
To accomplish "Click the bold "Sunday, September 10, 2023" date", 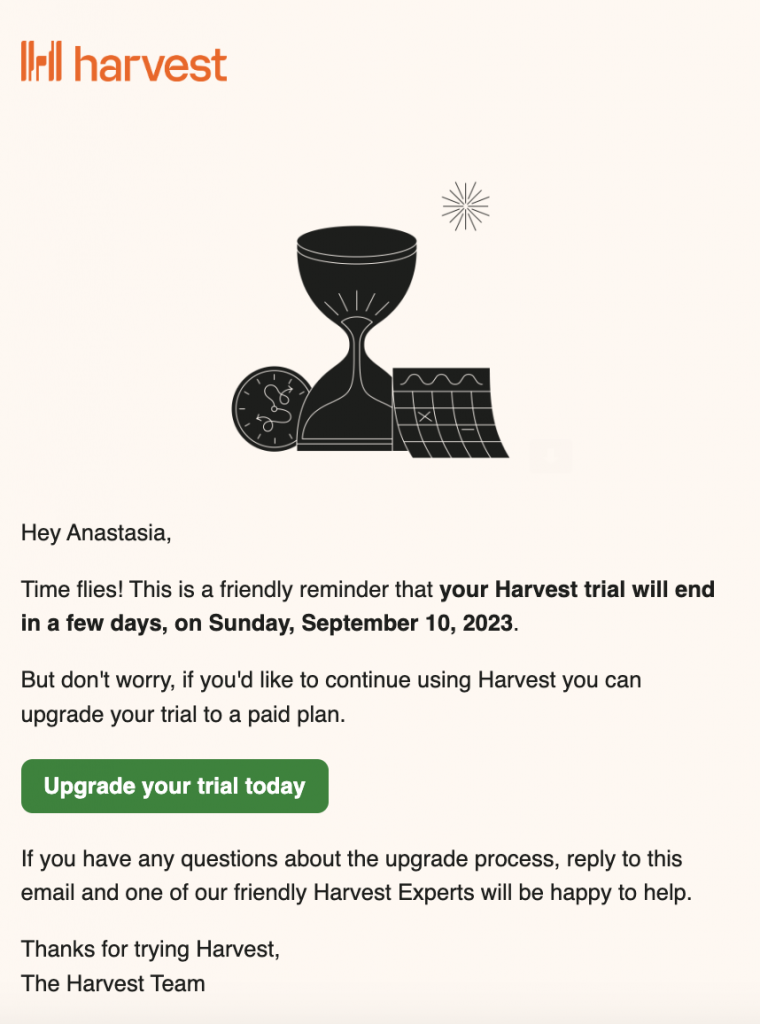I will pyautogui.click(x=360, y=623).
